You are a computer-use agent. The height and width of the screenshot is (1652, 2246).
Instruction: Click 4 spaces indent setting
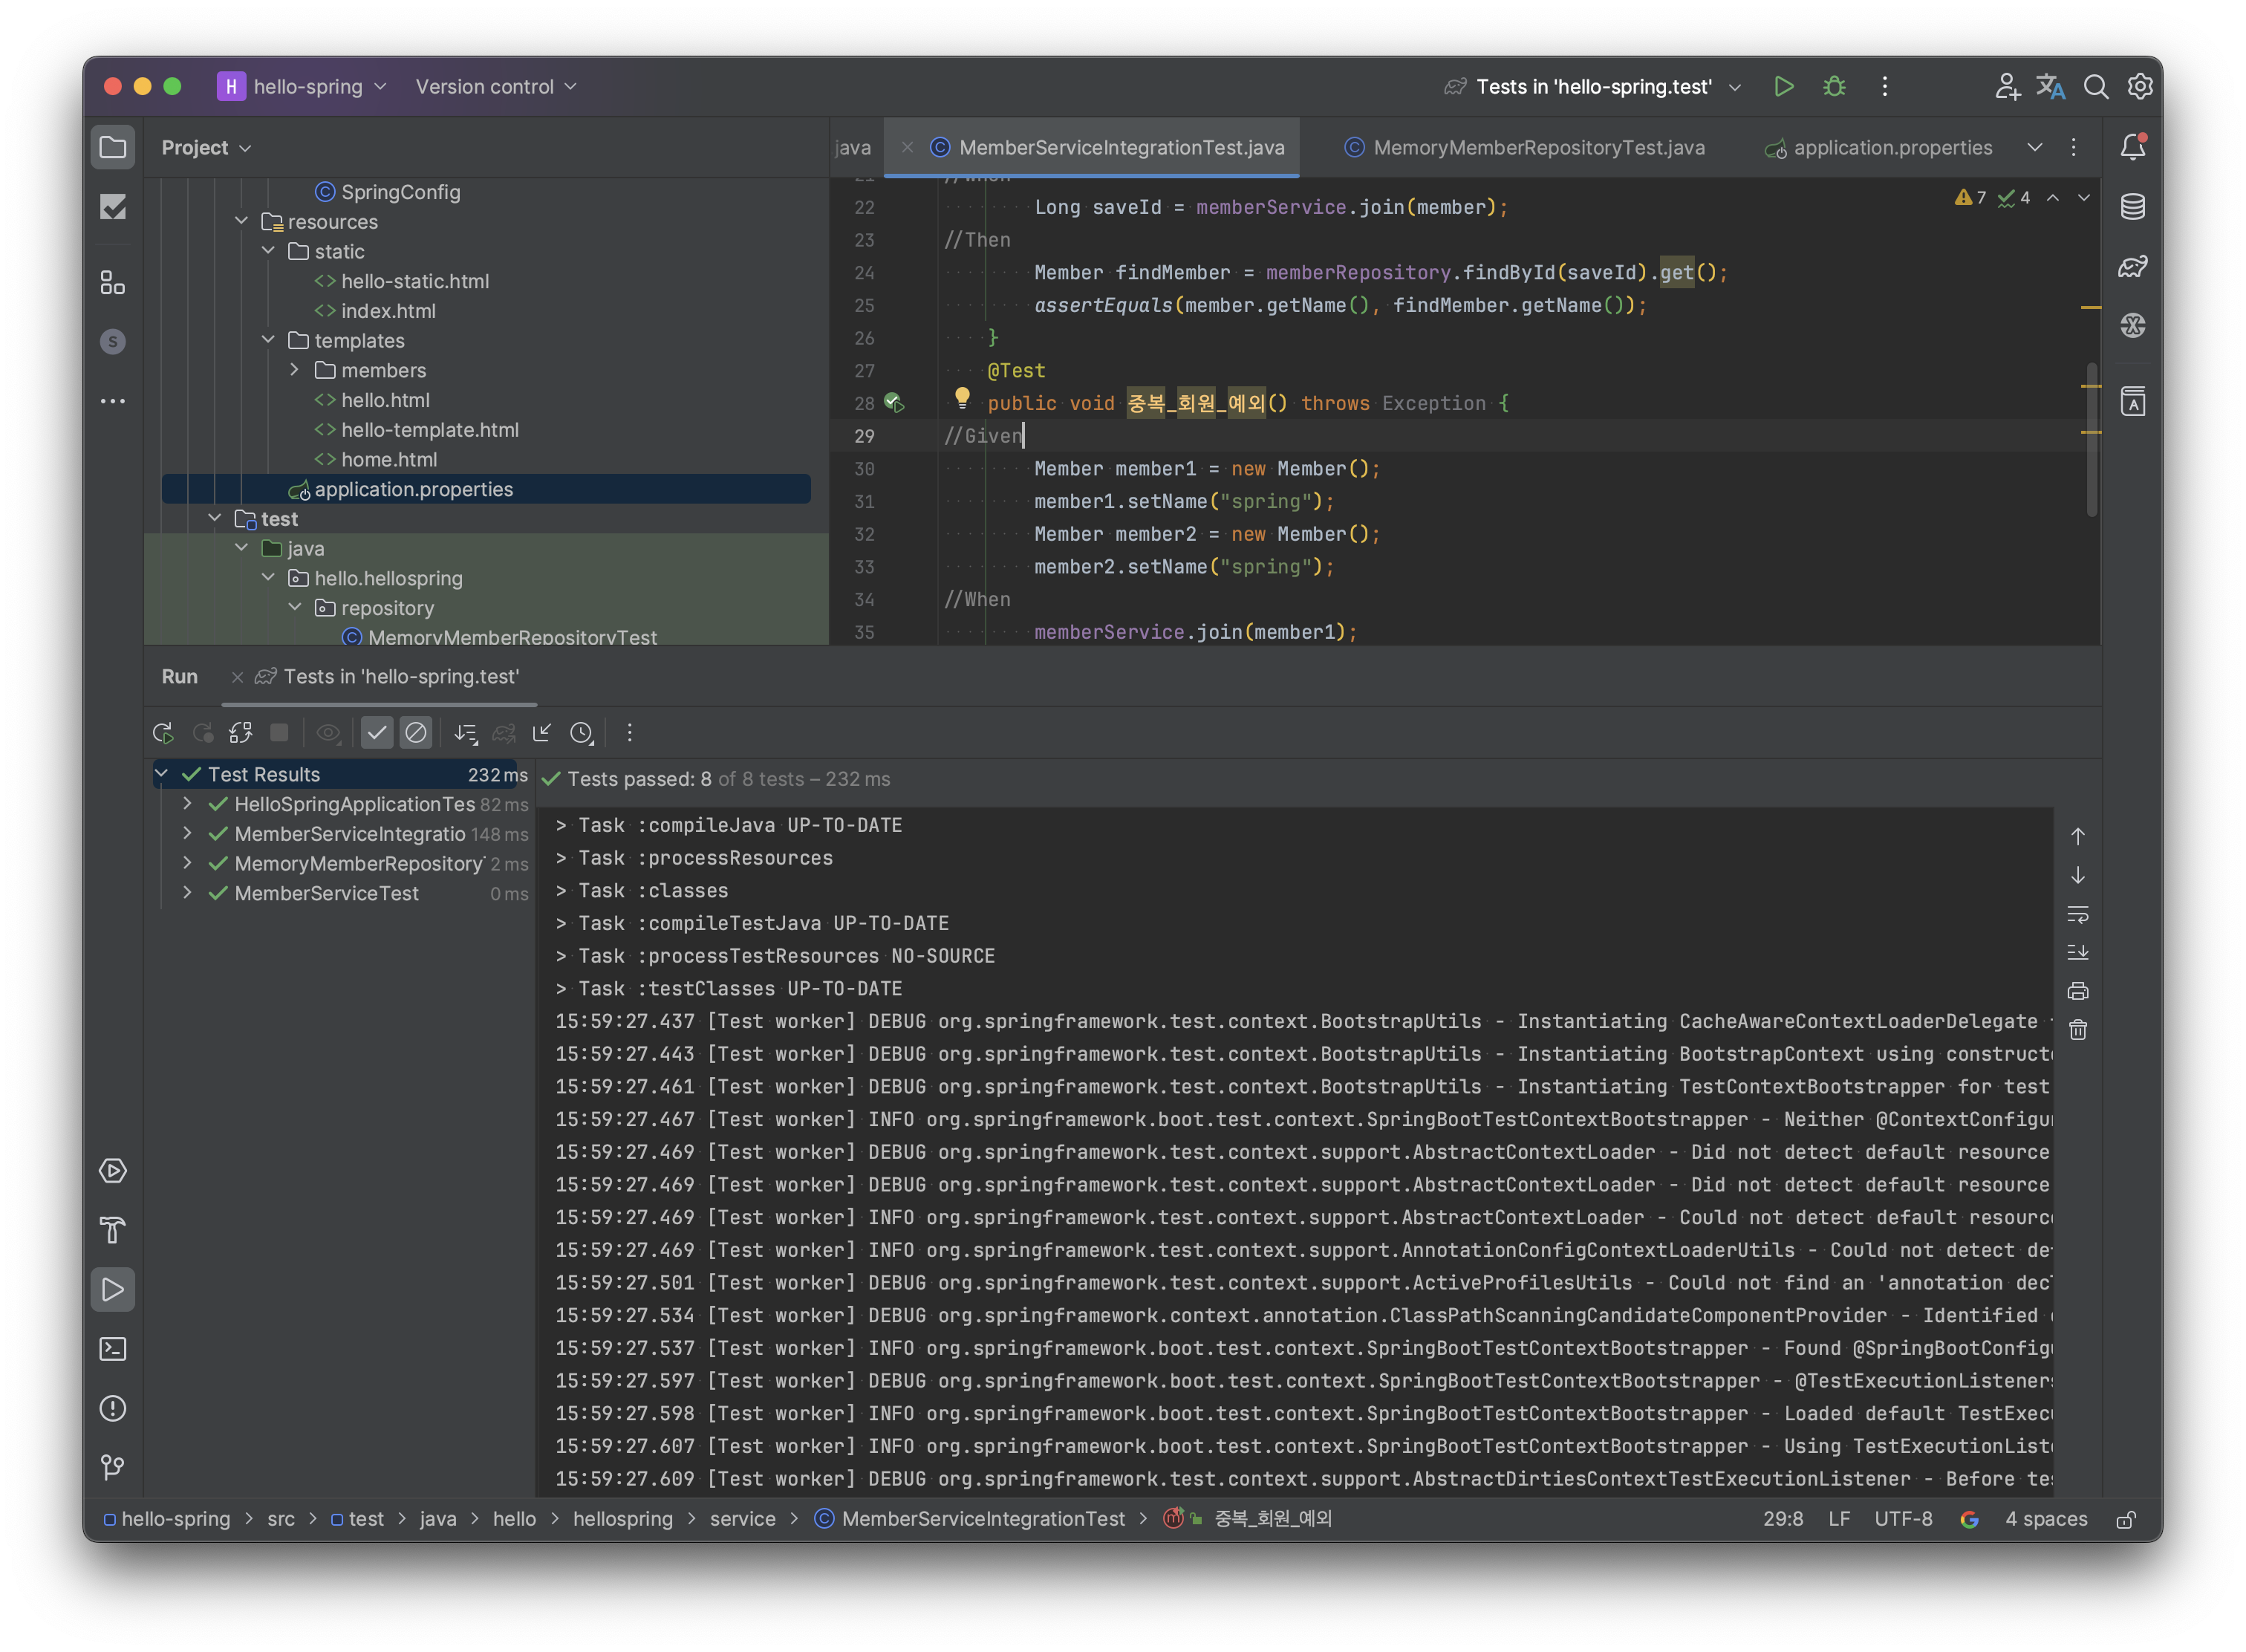coord(2045,1519)
